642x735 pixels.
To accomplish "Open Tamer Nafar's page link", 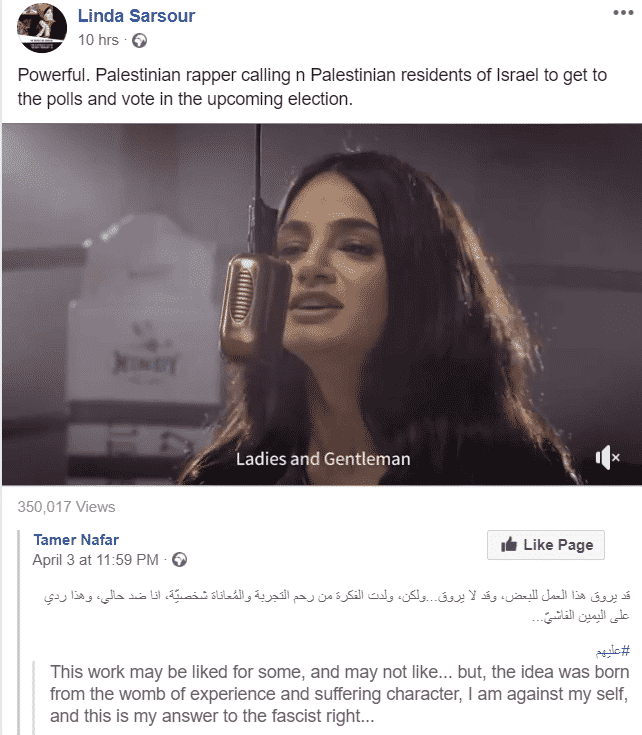I will [x=76, y=540].
